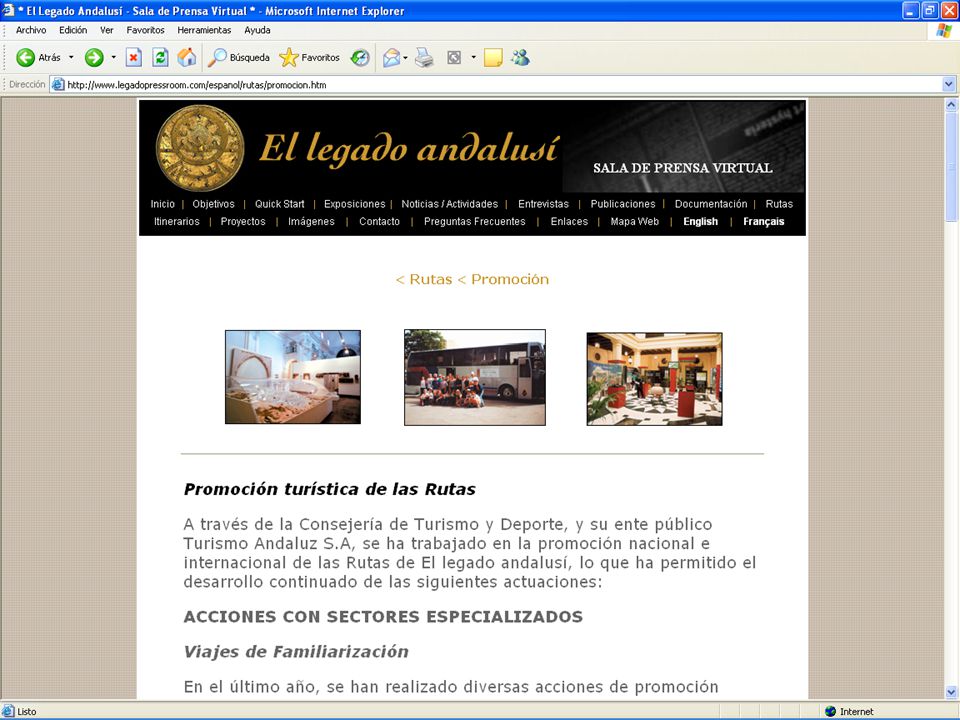960x720 pixels.
Task: Open the Exposiciones link
Action: pyautogui.click(x=354, y=204)
